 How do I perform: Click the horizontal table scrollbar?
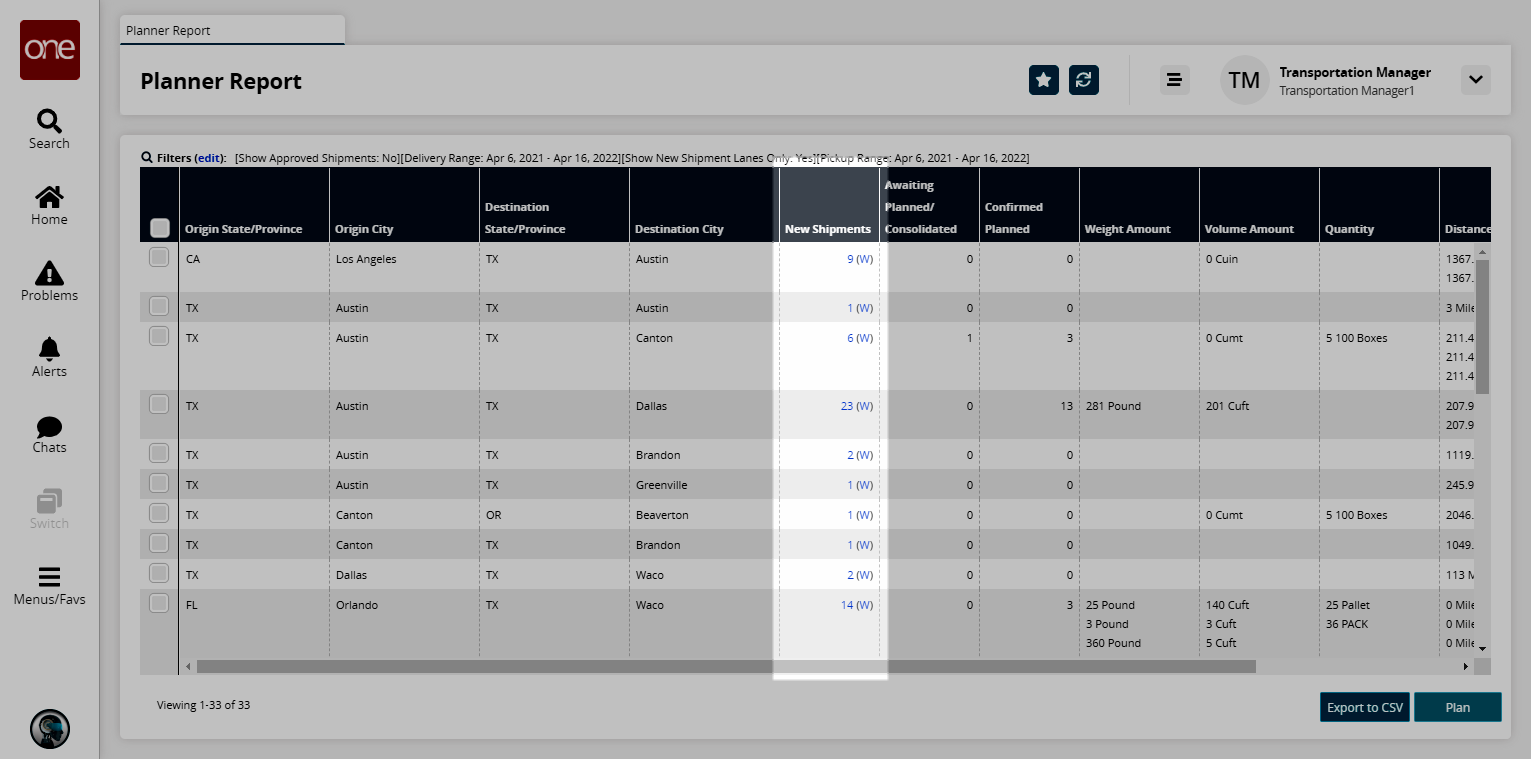tap(725, 666)
